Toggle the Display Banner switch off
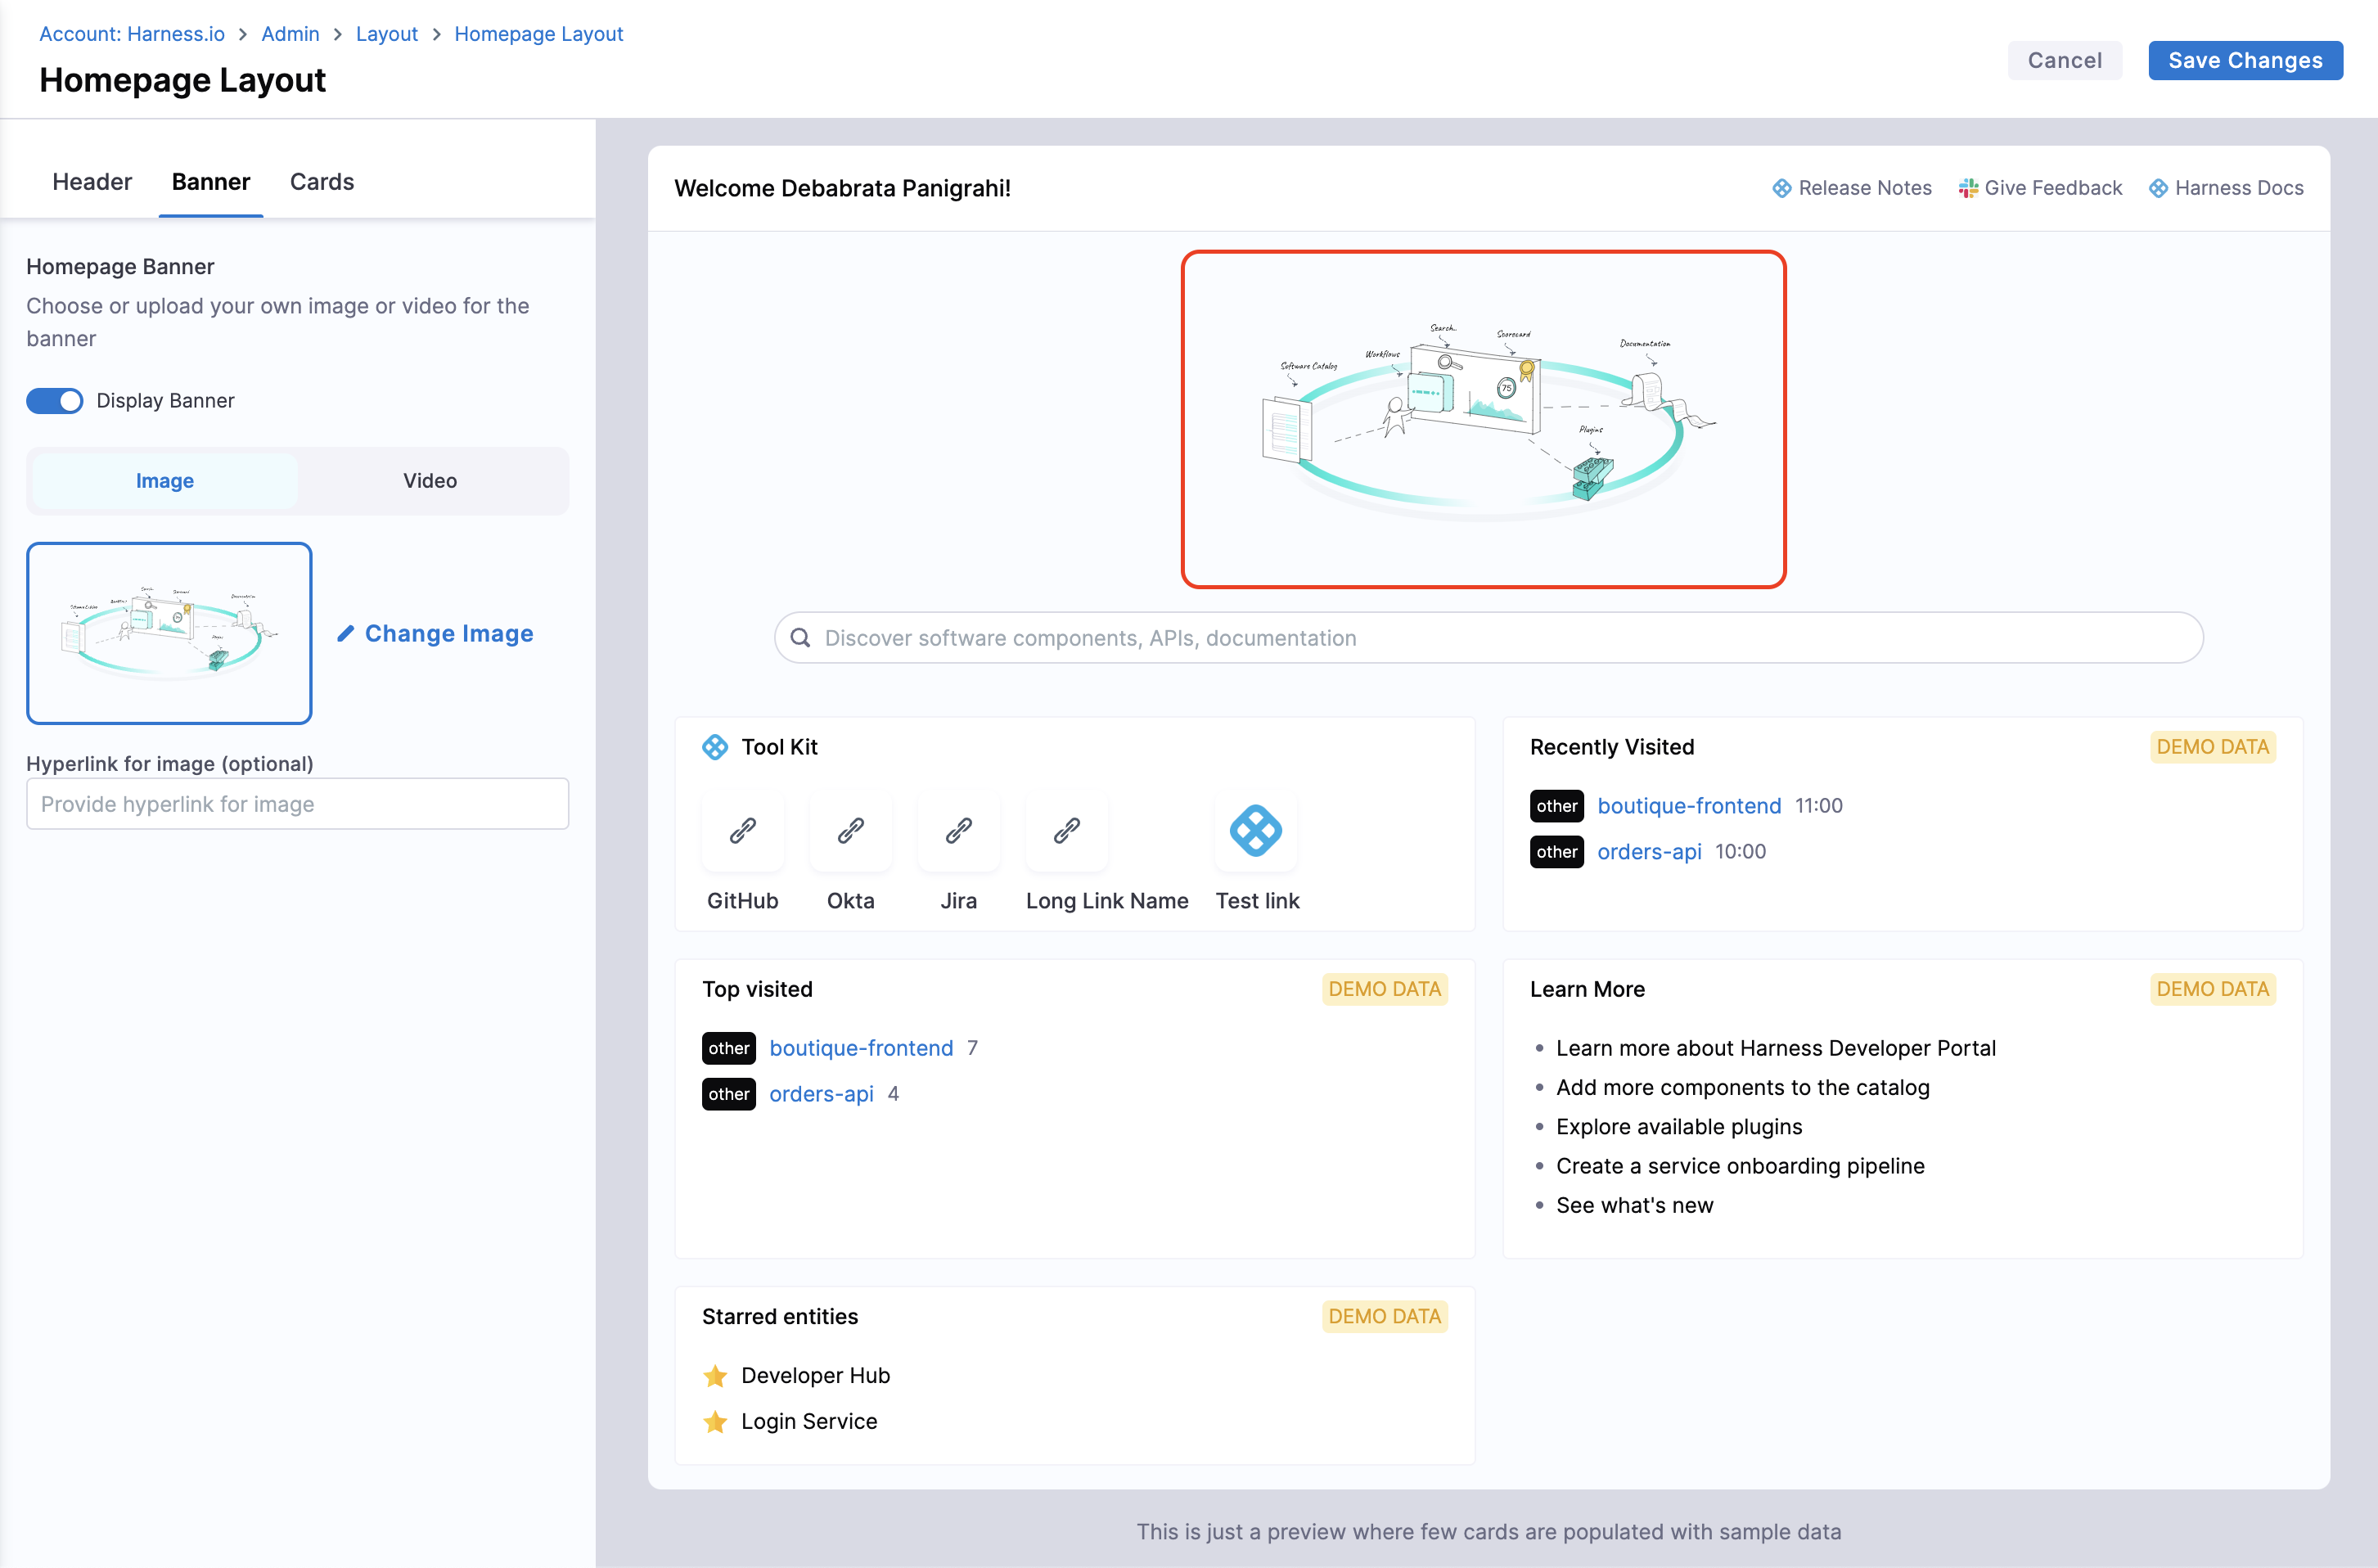 pyautogui.click(x=55, y=401)
